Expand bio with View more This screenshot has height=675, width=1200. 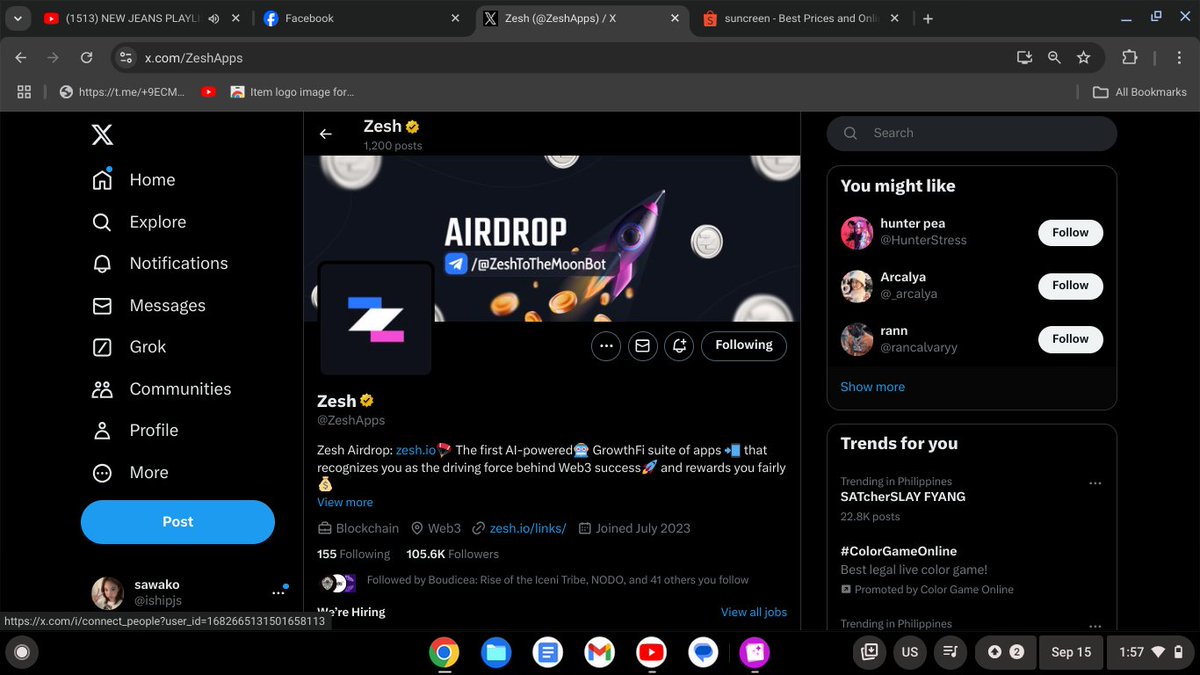click(345, 502)
